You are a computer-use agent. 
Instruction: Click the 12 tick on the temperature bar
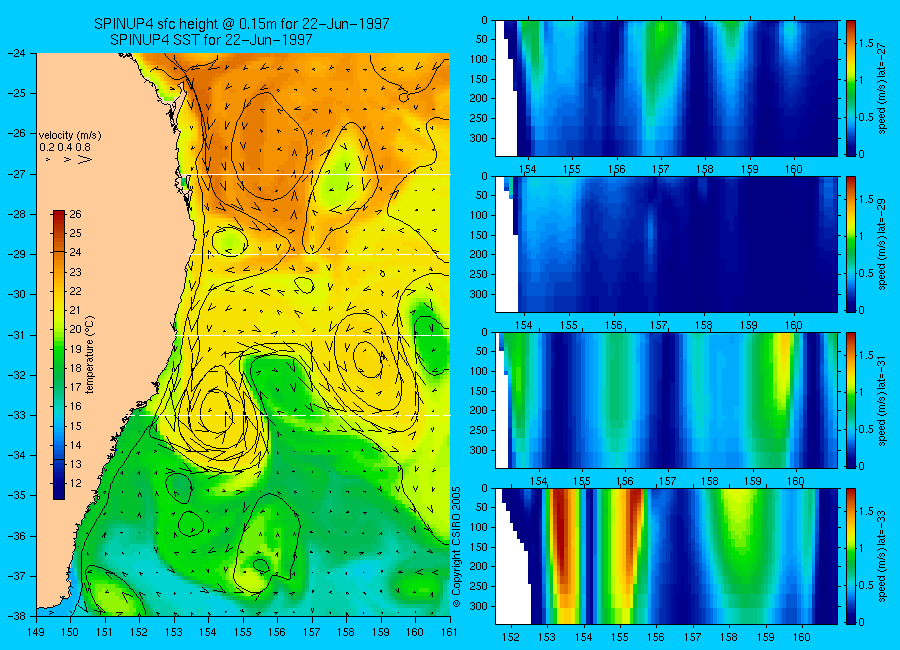tap(76, 483)
